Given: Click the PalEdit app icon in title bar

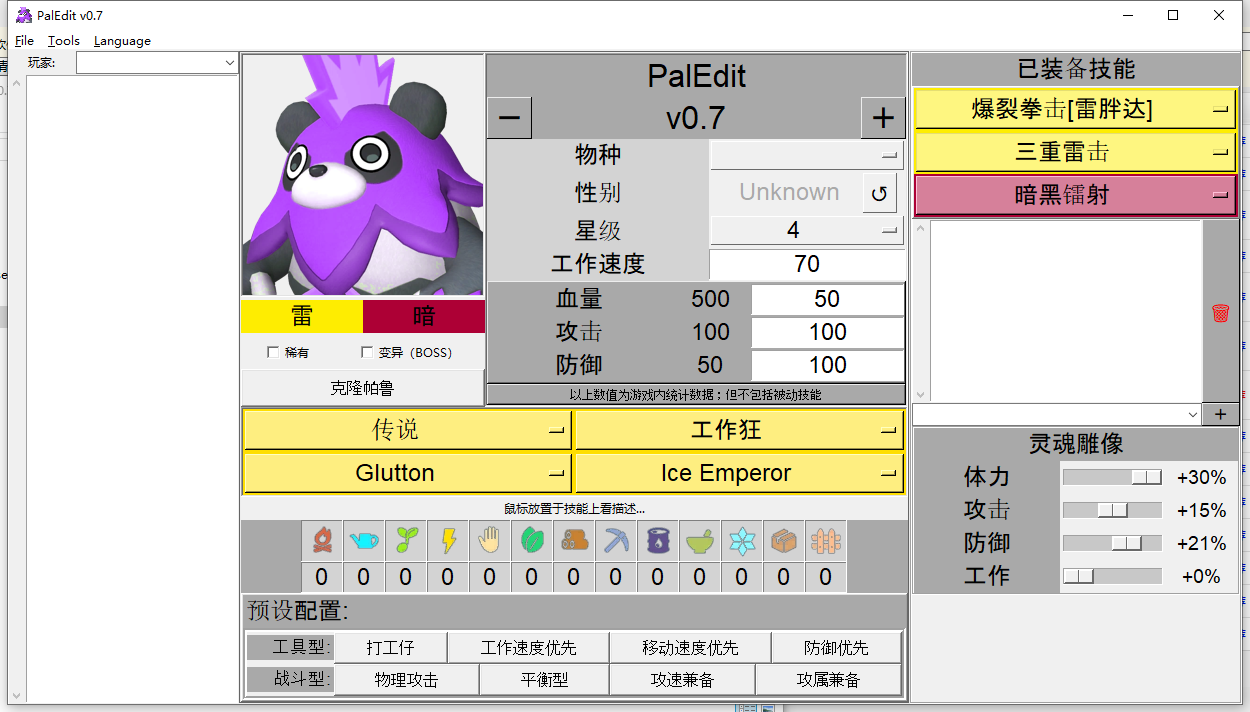Looking at the screenshot, I should click(x=23, y=15).
